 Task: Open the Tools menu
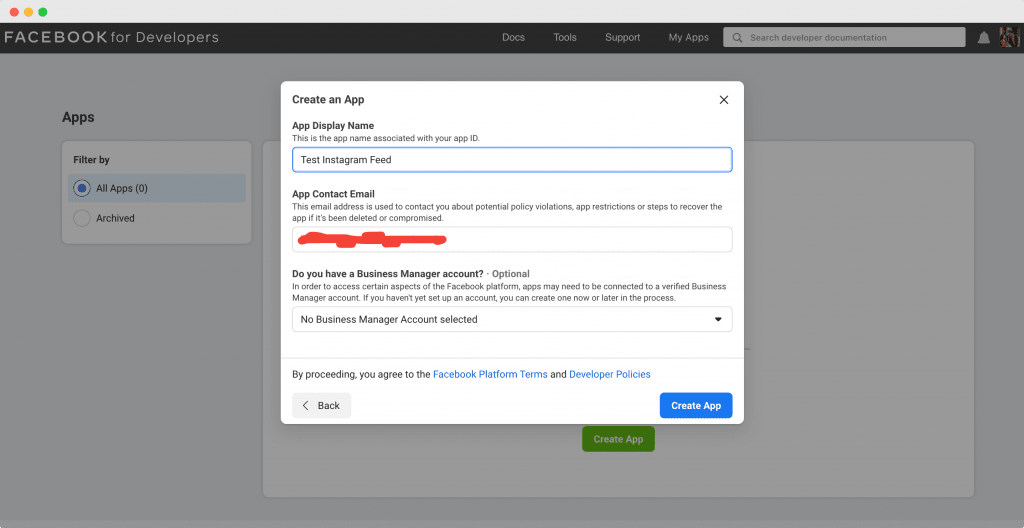pyautogui.click(x=565, y=37)
